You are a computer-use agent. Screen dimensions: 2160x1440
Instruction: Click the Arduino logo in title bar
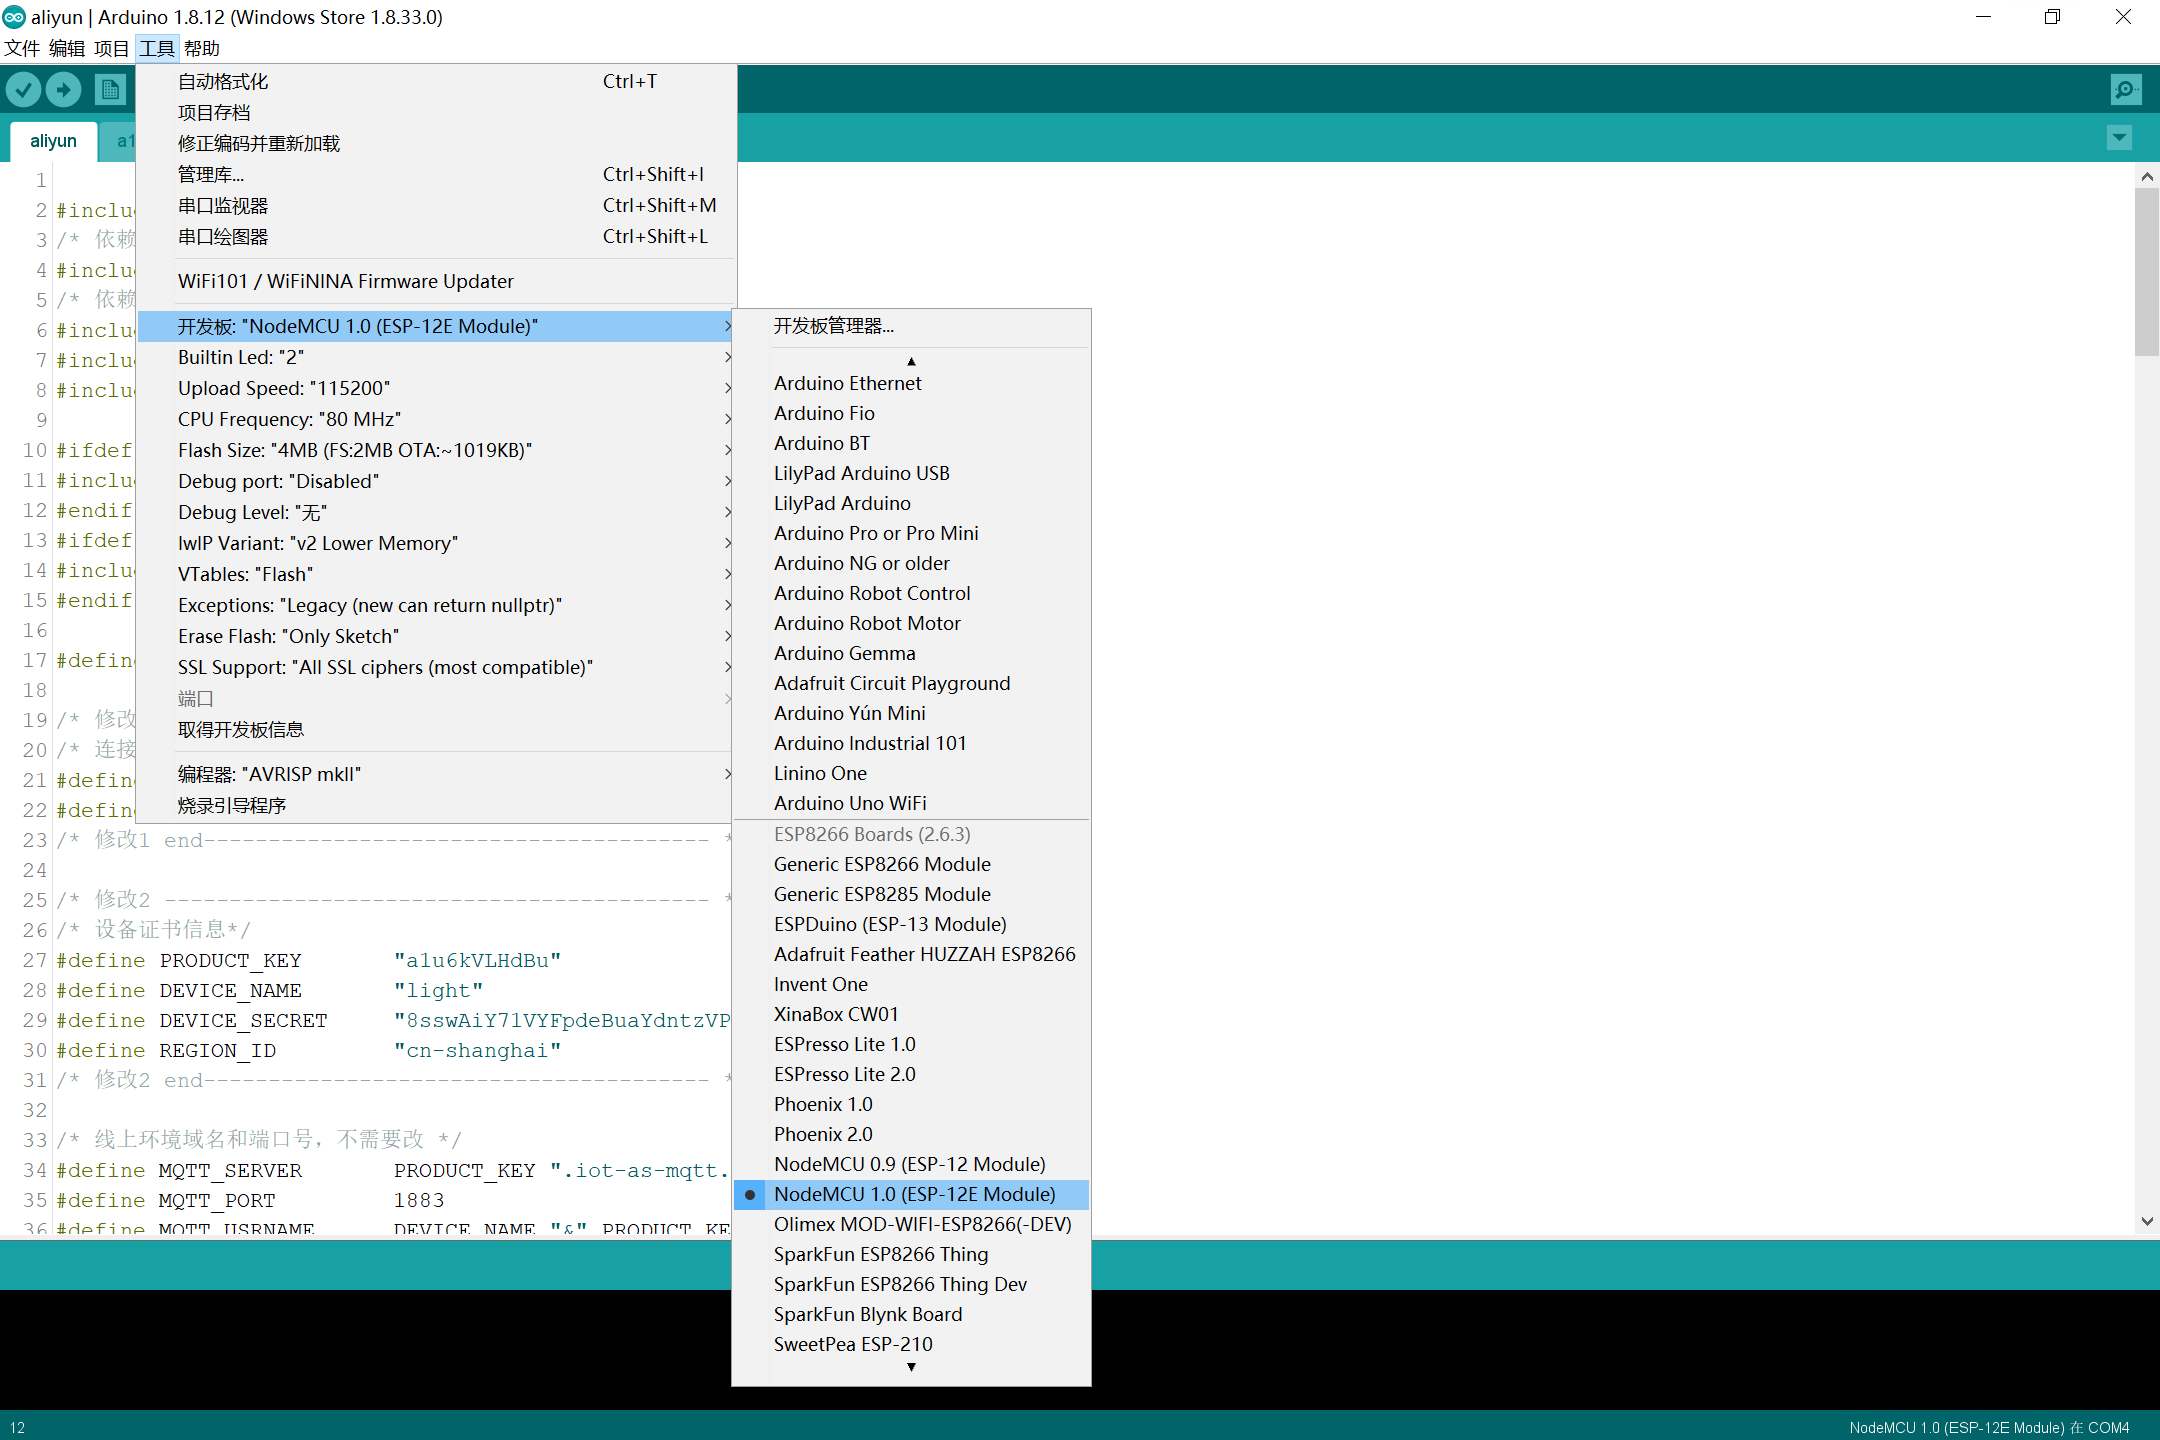[14, 17]
